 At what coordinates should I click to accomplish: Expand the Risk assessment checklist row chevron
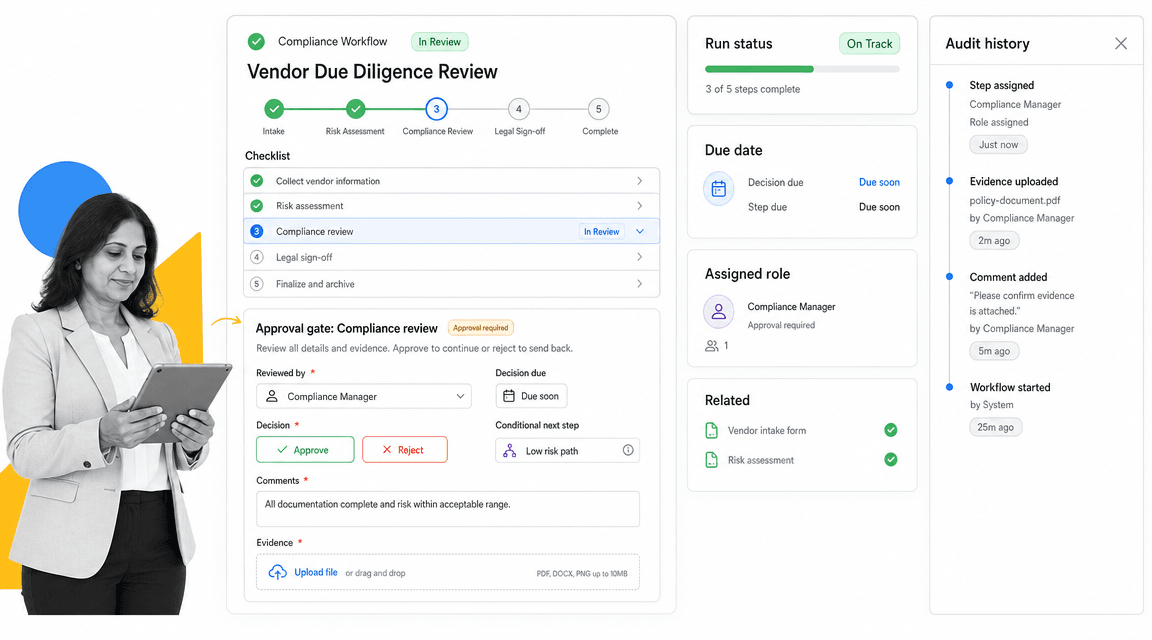click(x=639, y=206)
